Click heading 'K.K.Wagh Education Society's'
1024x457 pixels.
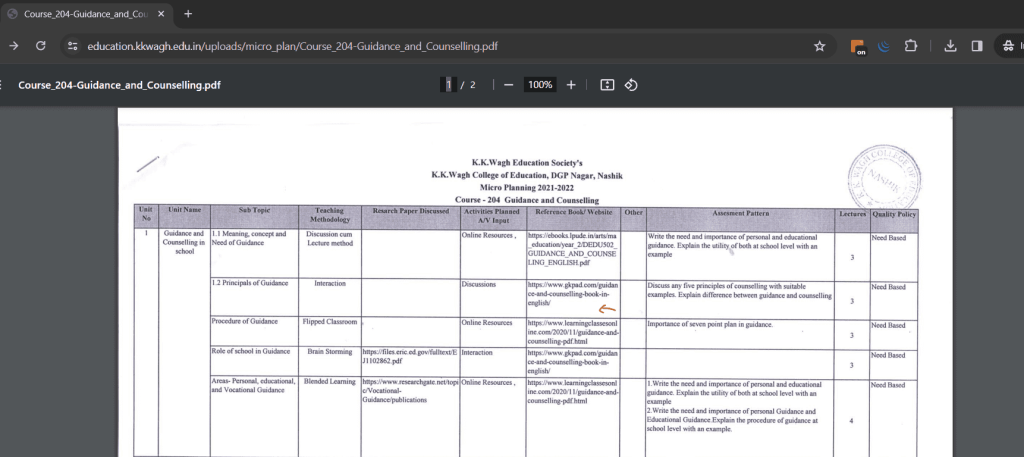tap(527, 163)
